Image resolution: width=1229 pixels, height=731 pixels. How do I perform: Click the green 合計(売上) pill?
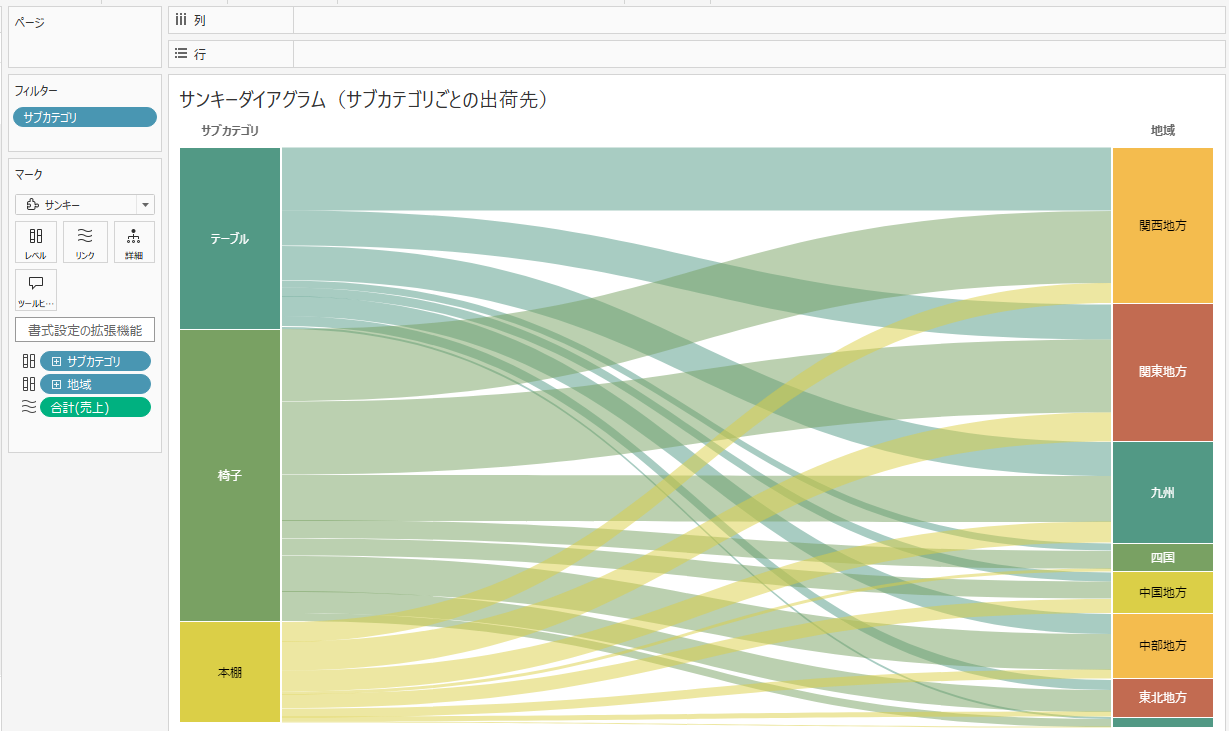coord(95,407)
